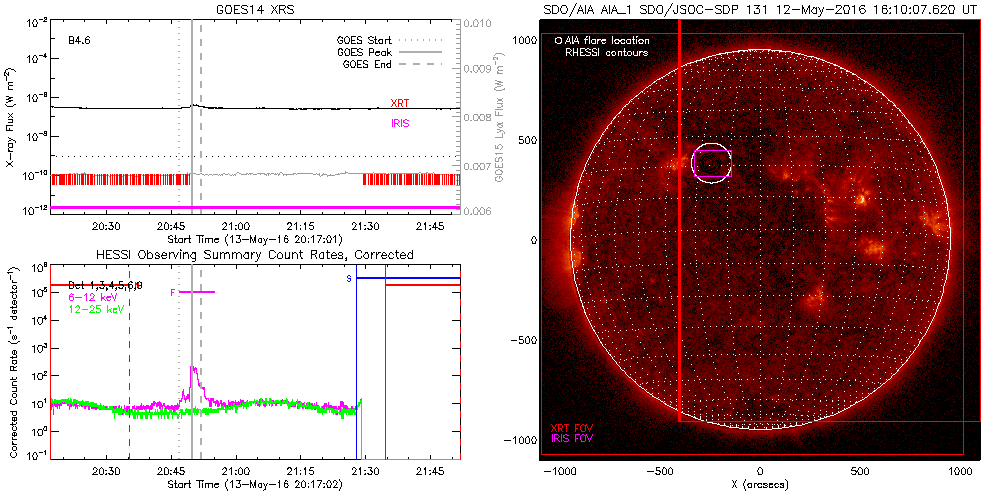1000x500 pixels.
Task: Click the magenta 'IRIS' label in the GOES plot
Action: point(399,123)
